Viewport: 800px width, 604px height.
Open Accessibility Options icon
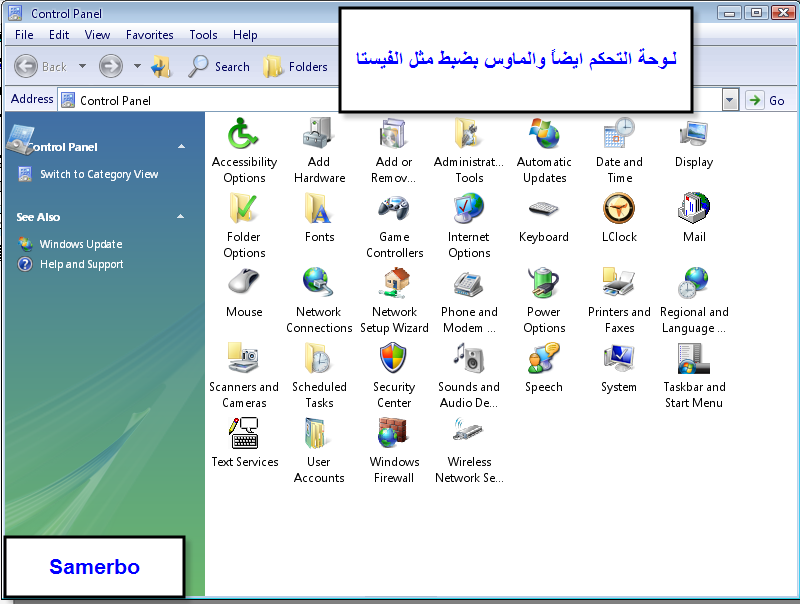244,134
